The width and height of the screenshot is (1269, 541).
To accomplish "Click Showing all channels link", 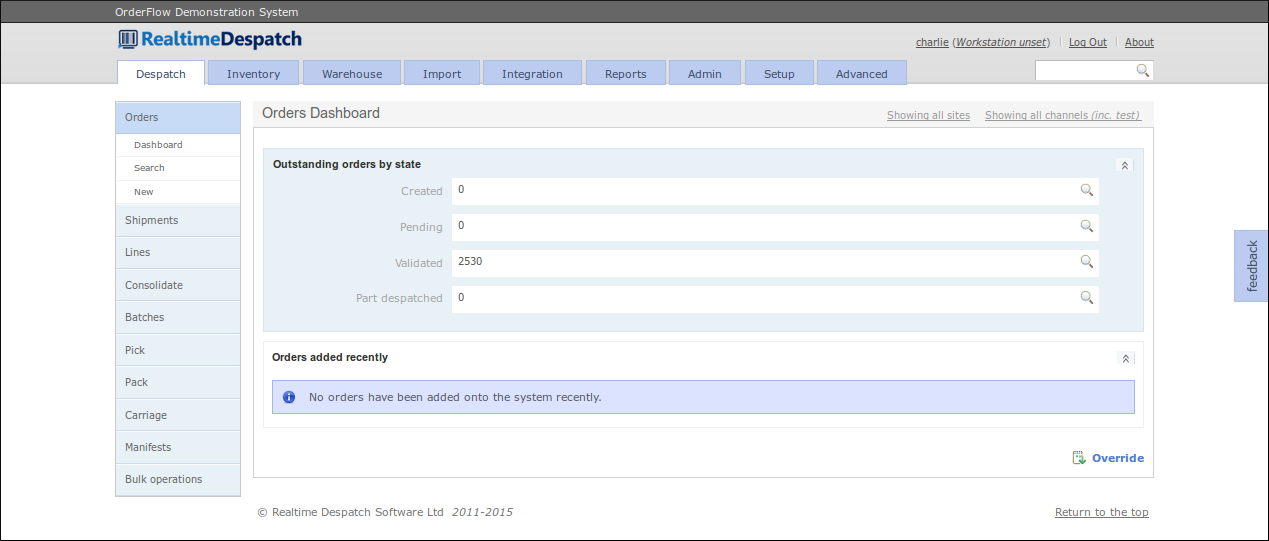I will click(1062, 115).
